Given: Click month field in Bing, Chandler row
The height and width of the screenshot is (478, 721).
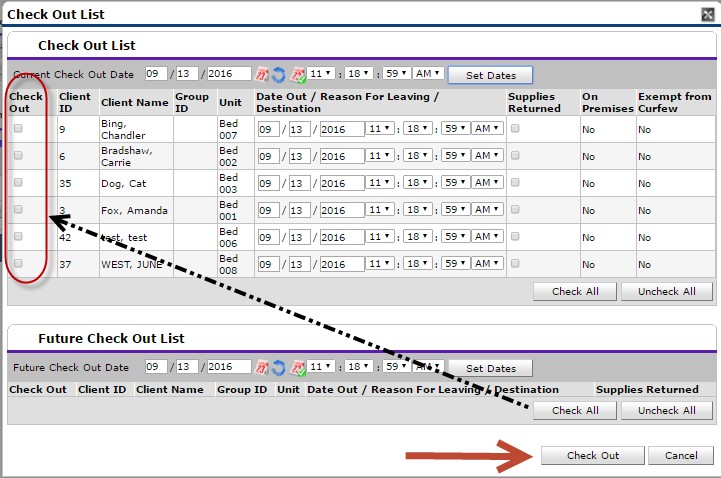Looking at the screenshot, I should pos(269,129).
